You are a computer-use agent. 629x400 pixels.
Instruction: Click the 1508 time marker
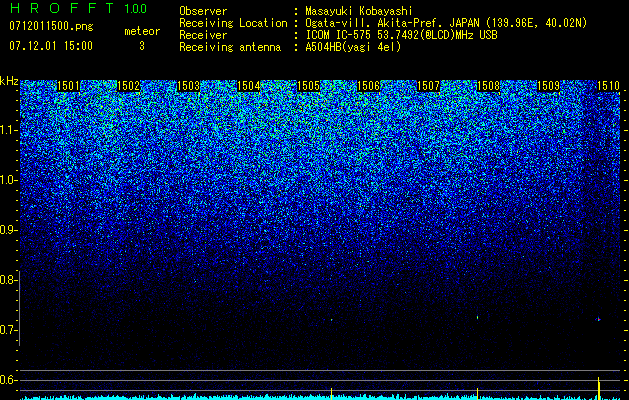coord(489,86)
